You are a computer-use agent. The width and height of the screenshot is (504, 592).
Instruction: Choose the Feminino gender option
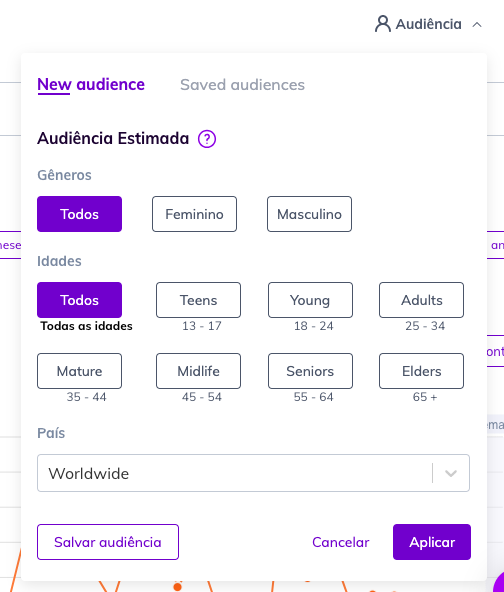tap(194, 214)
